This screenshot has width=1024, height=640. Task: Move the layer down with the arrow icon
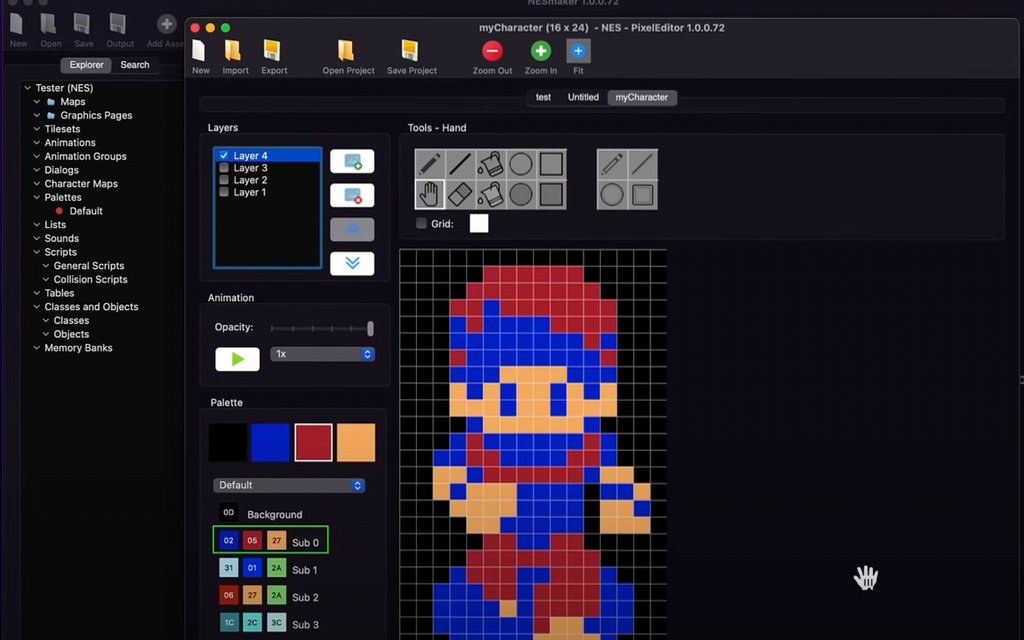point(352,263)
